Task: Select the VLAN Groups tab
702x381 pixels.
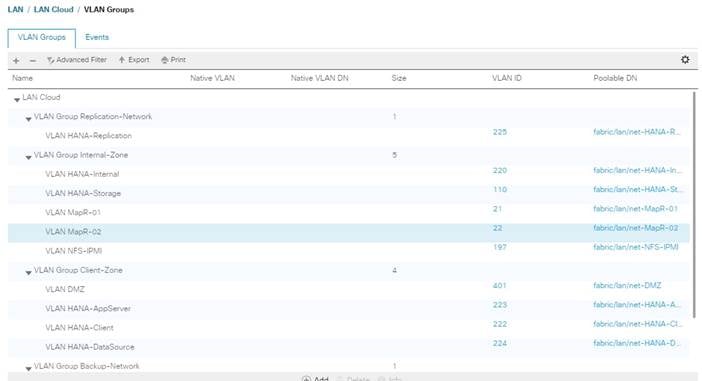Action: [42, 38]
